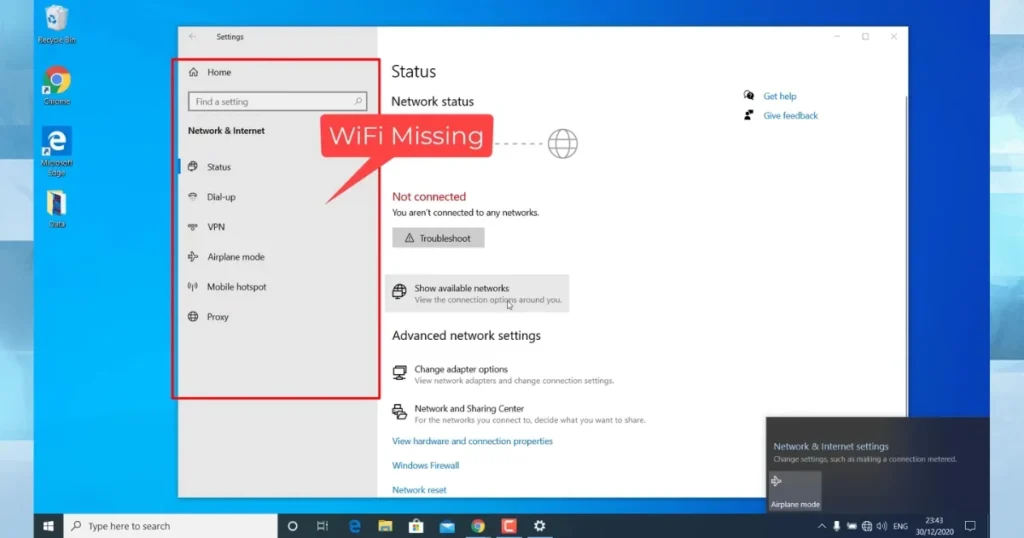
Task: Open the Windows Firewall link
Action: [x=425, y=466]
